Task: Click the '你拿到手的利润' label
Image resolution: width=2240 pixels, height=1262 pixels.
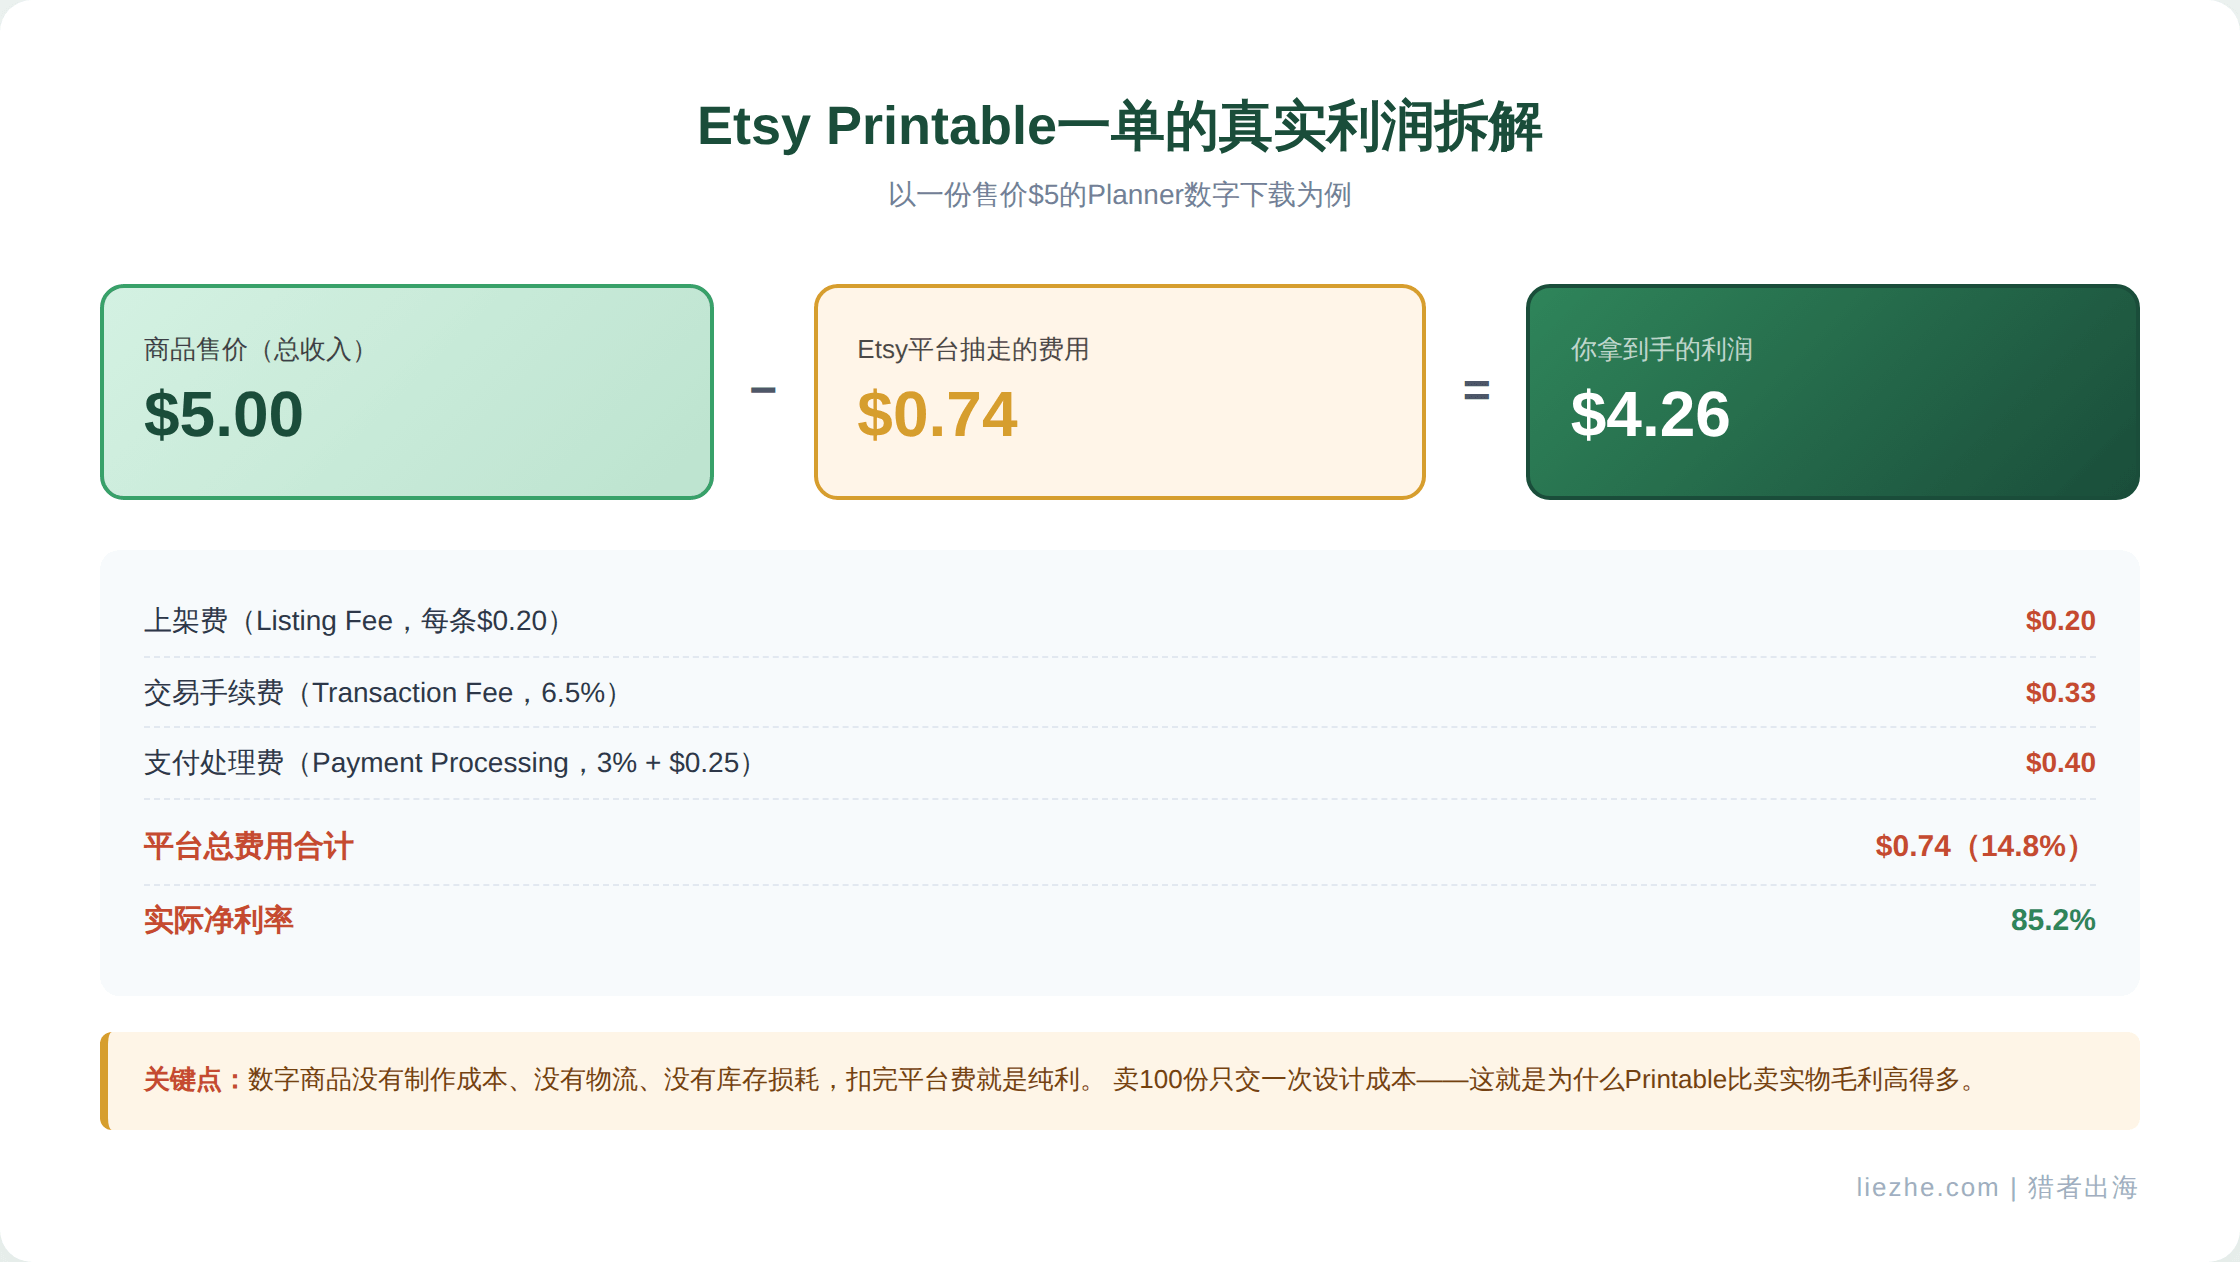Action: (1661, 349)
